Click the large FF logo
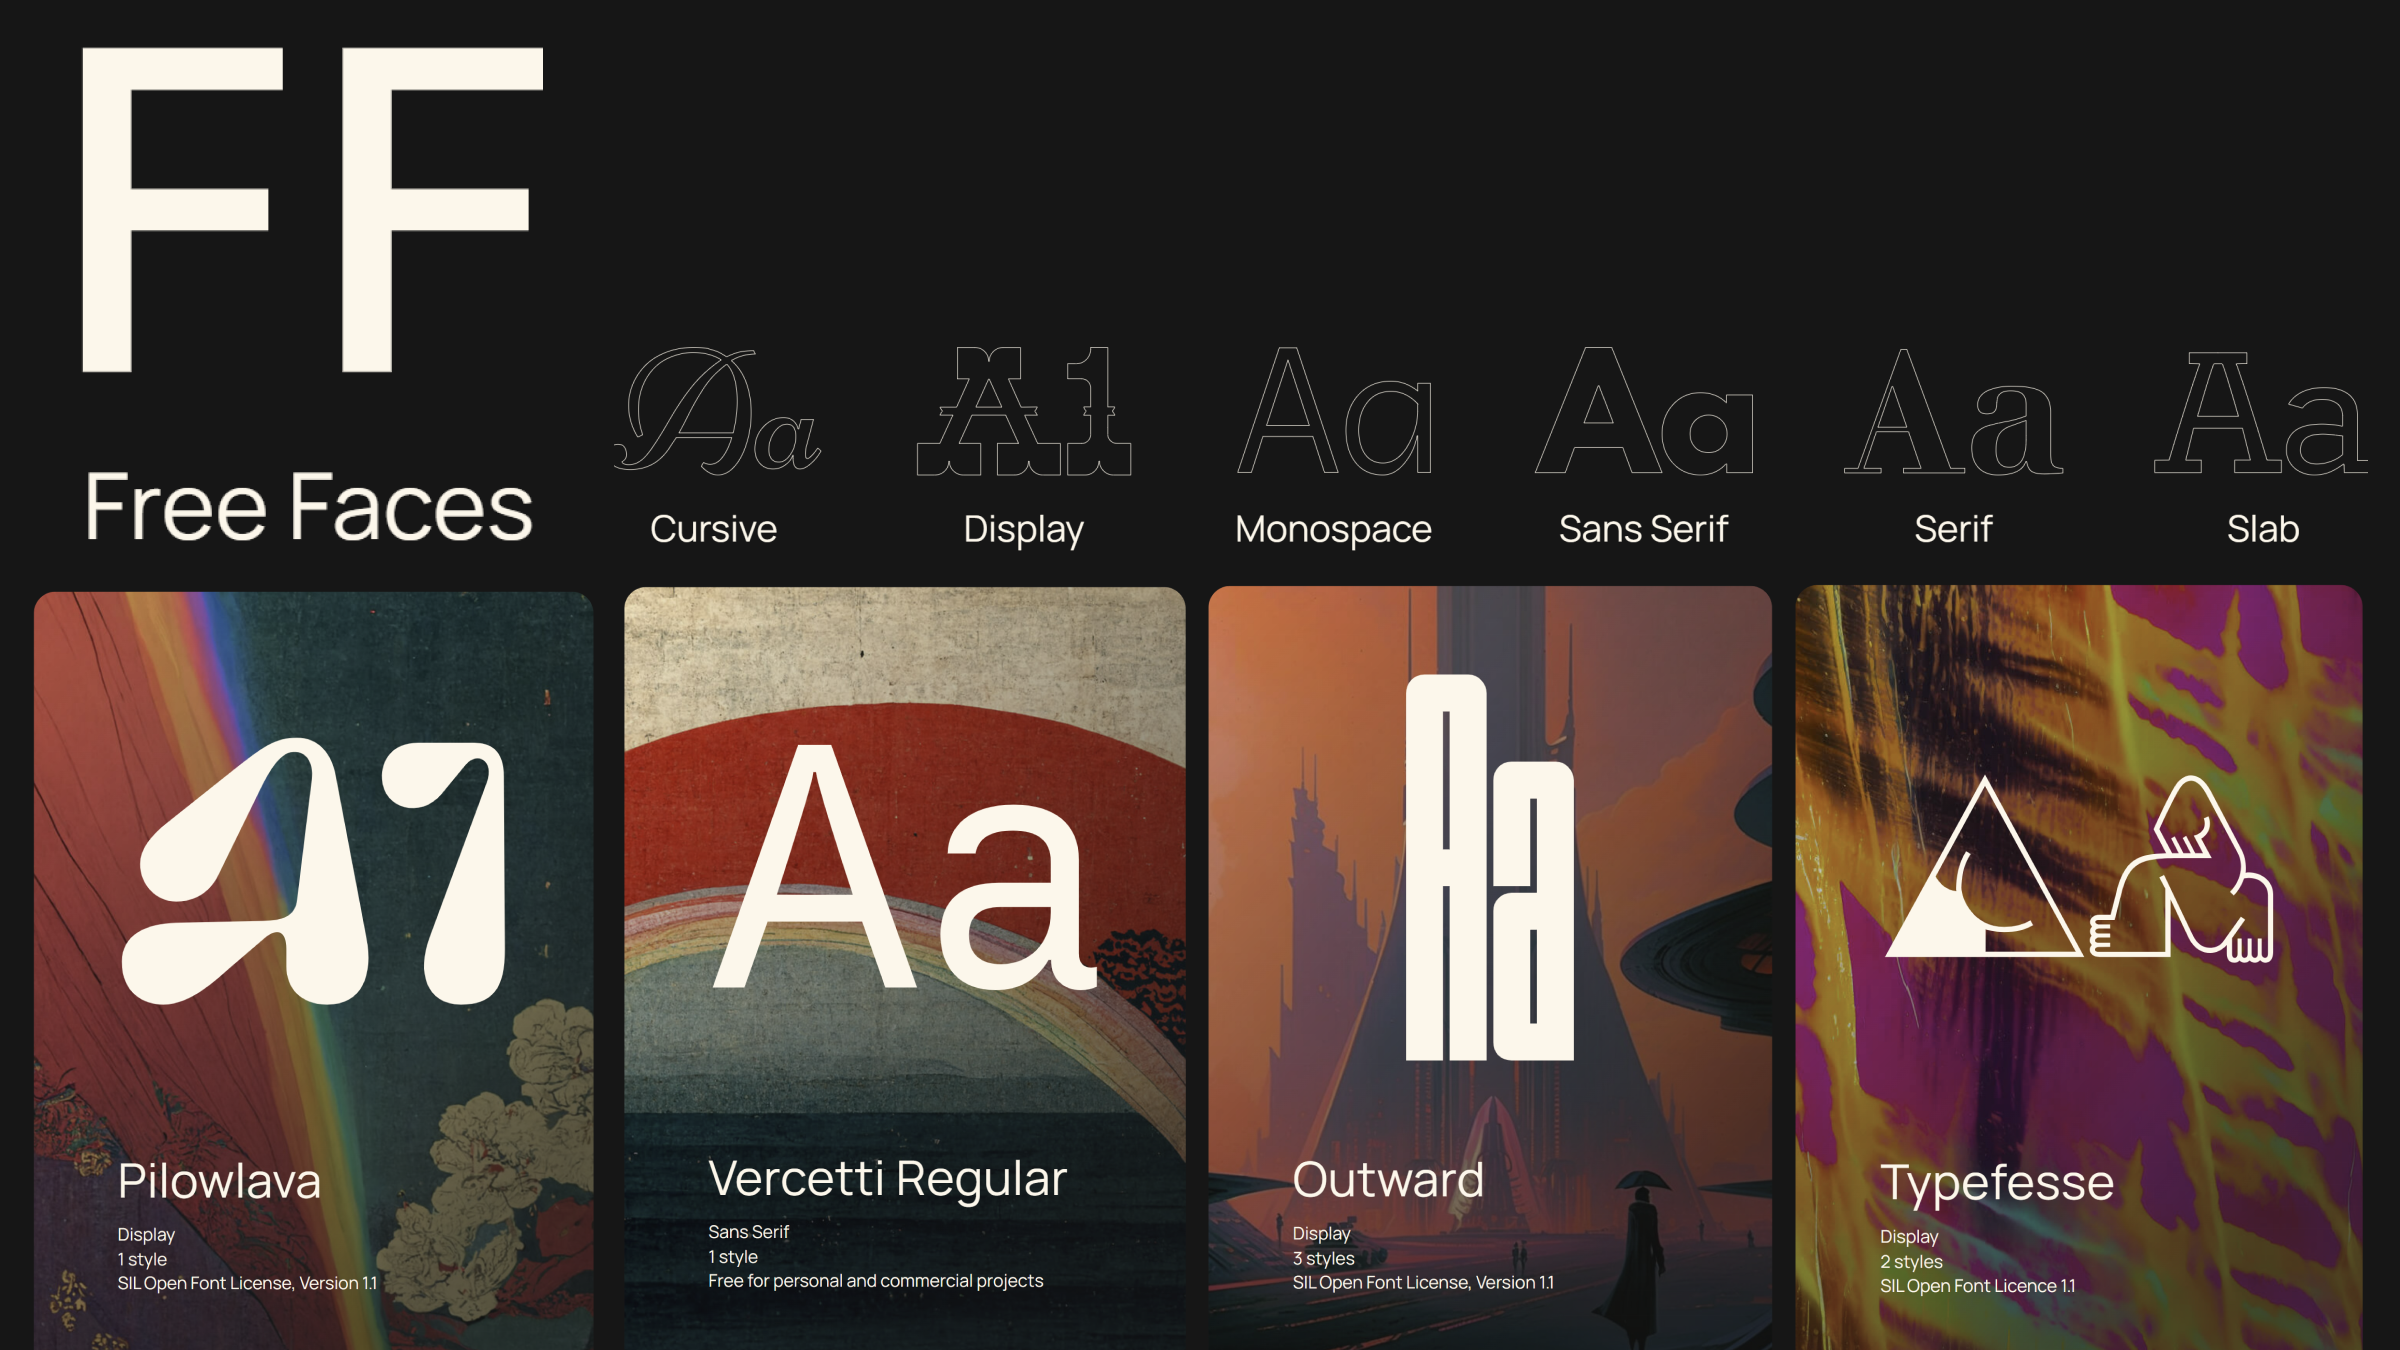The image size is (2400, 1350). click(311, 210)
